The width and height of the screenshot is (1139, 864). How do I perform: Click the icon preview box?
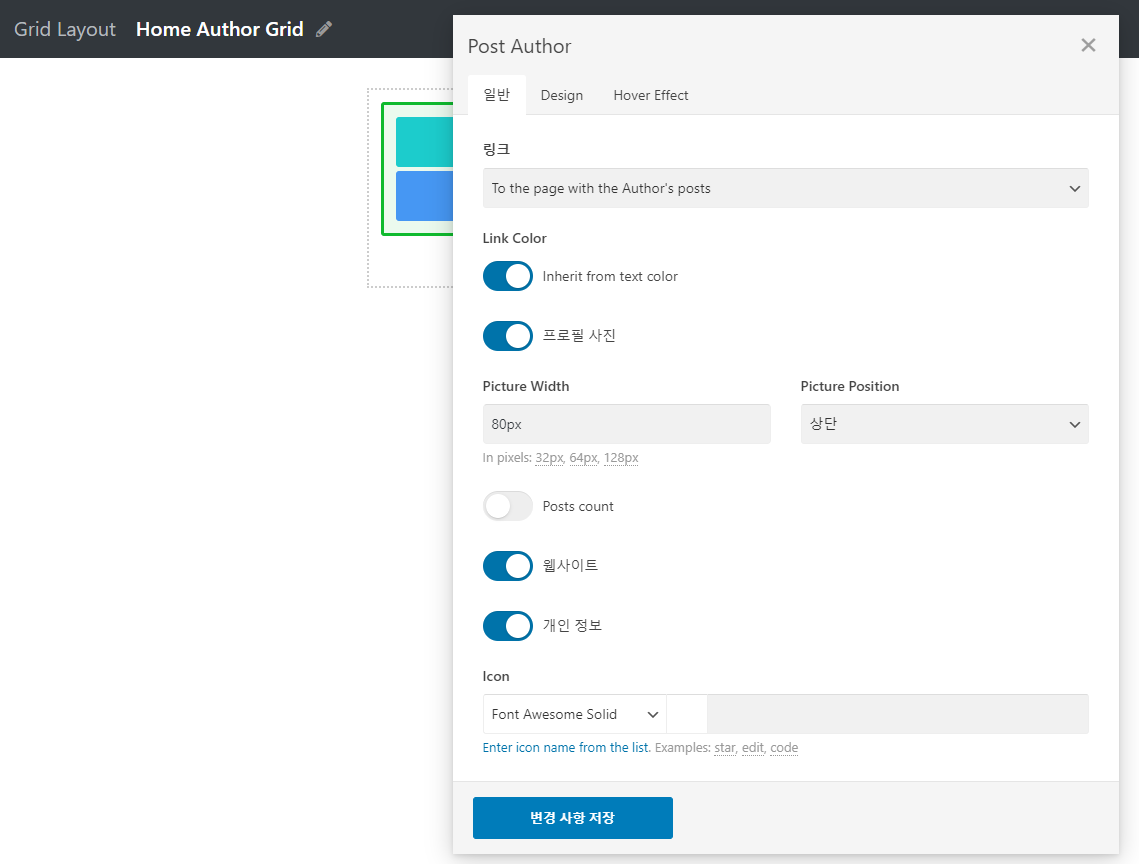click(686, 714)
